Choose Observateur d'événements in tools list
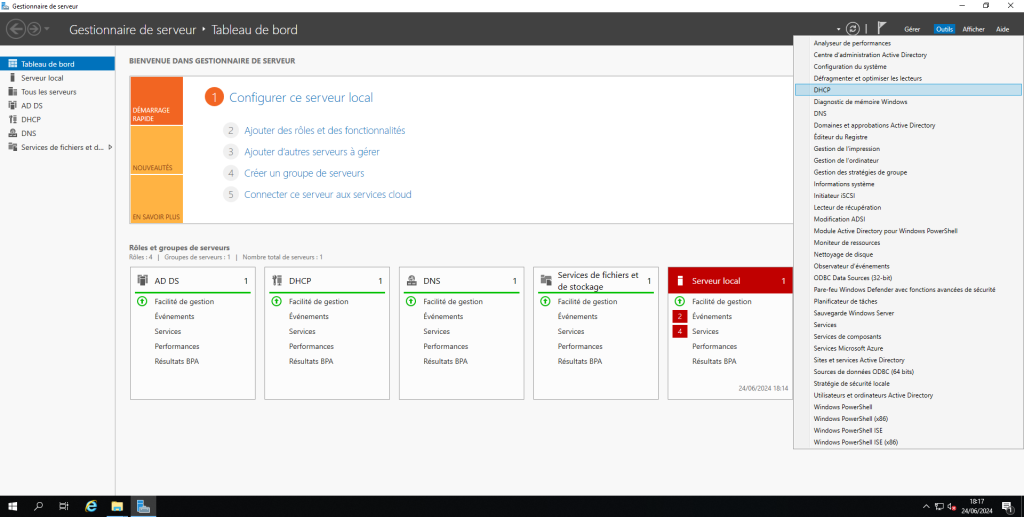The width and height of the screenshot is (1024, 517). [851, 264]
